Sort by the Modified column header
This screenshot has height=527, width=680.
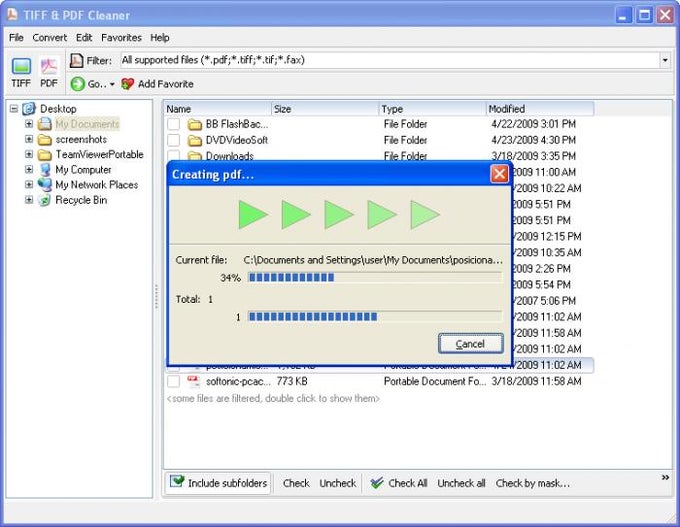539,109
